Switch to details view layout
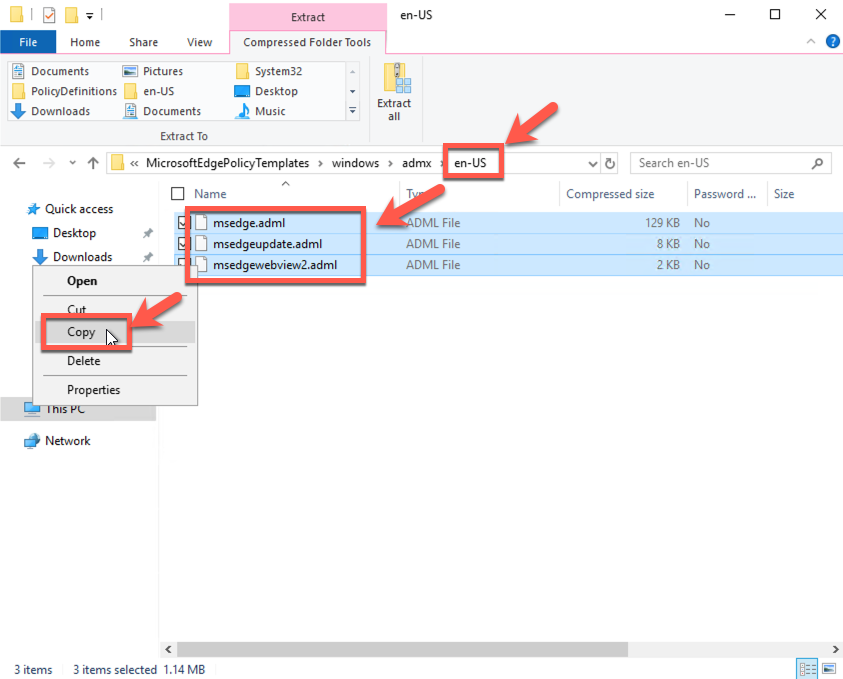This screenshot has height=679, width=843. coord(806,669)
